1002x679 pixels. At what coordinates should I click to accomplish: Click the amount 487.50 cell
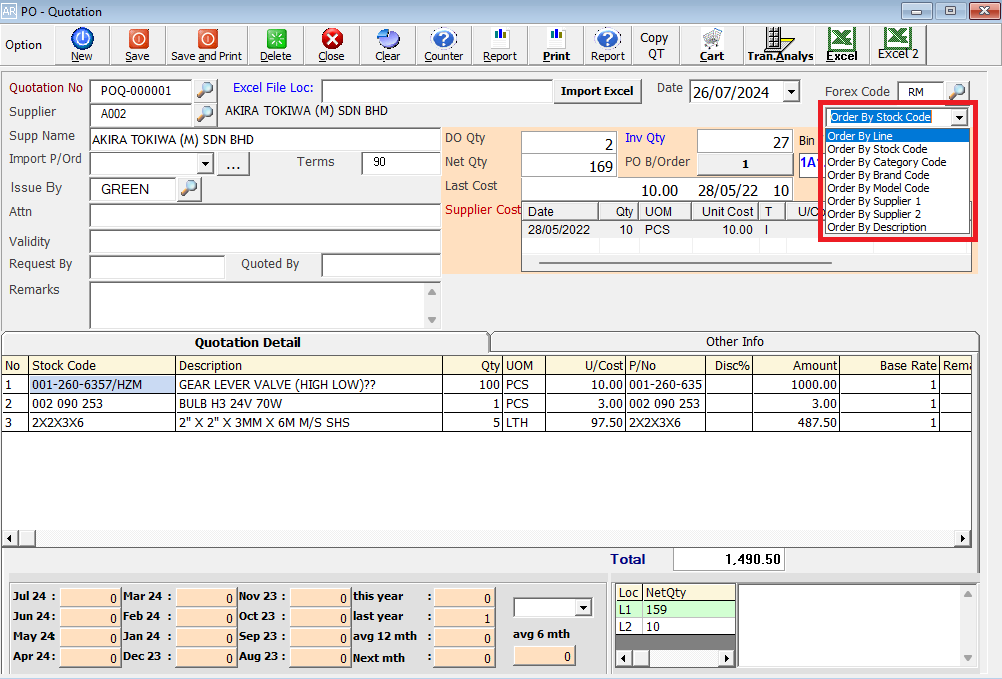796,422
